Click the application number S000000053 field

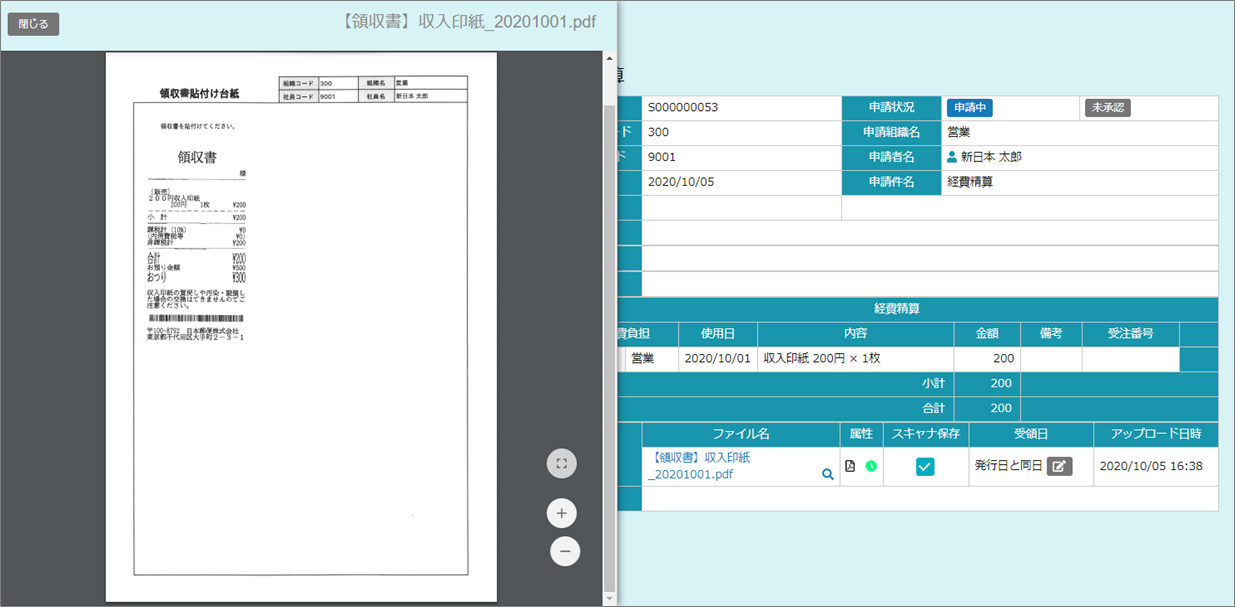pos(740,108)
